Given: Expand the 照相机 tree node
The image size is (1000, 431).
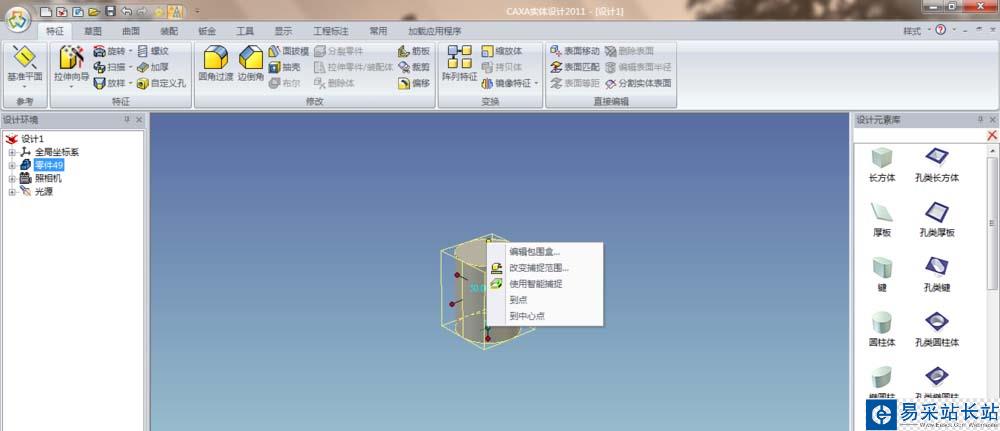Looking at the screenshot, I should [11, 179].
